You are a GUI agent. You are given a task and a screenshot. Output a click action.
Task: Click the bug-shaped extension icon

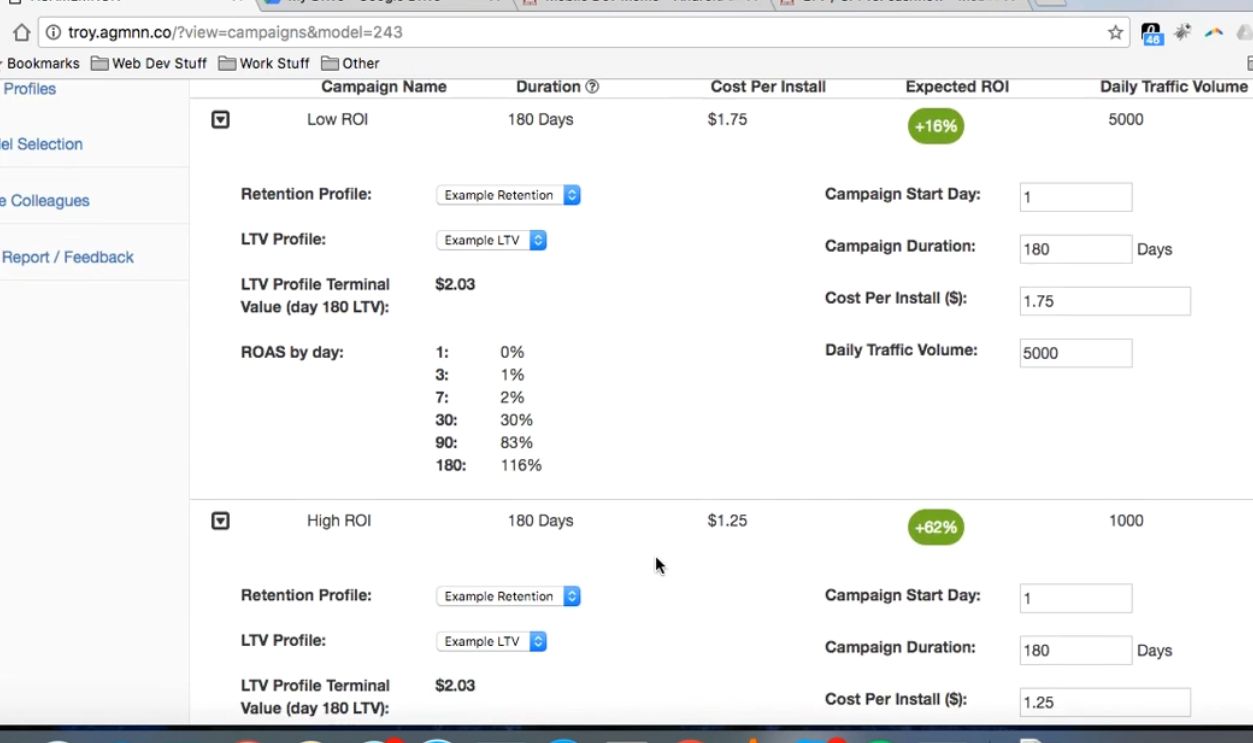tap(1183, 32)
